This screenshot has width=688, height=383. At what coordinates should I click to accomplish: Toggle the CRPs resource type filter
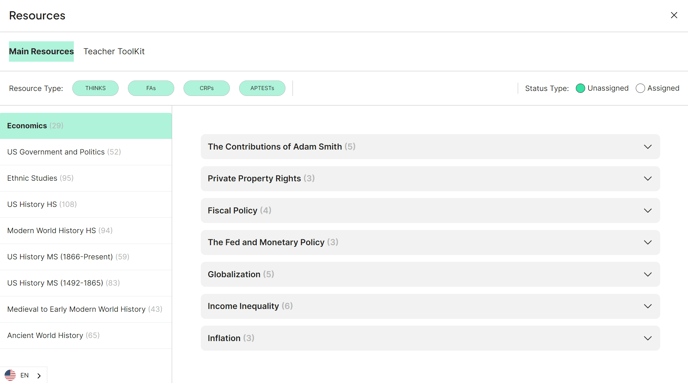pos(207,88)
